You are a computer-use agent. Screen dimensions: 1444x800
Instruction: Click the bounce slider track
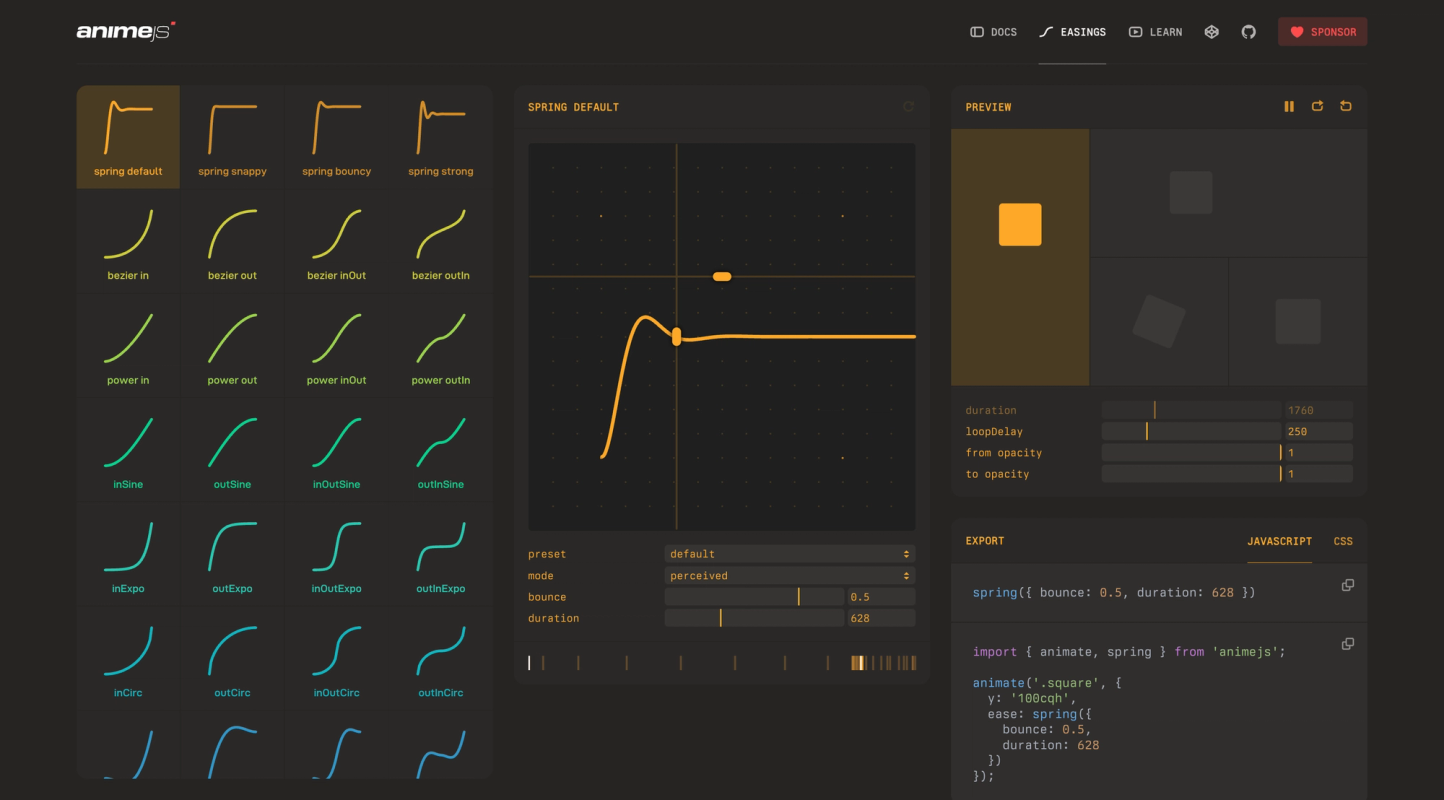(754, 597)
